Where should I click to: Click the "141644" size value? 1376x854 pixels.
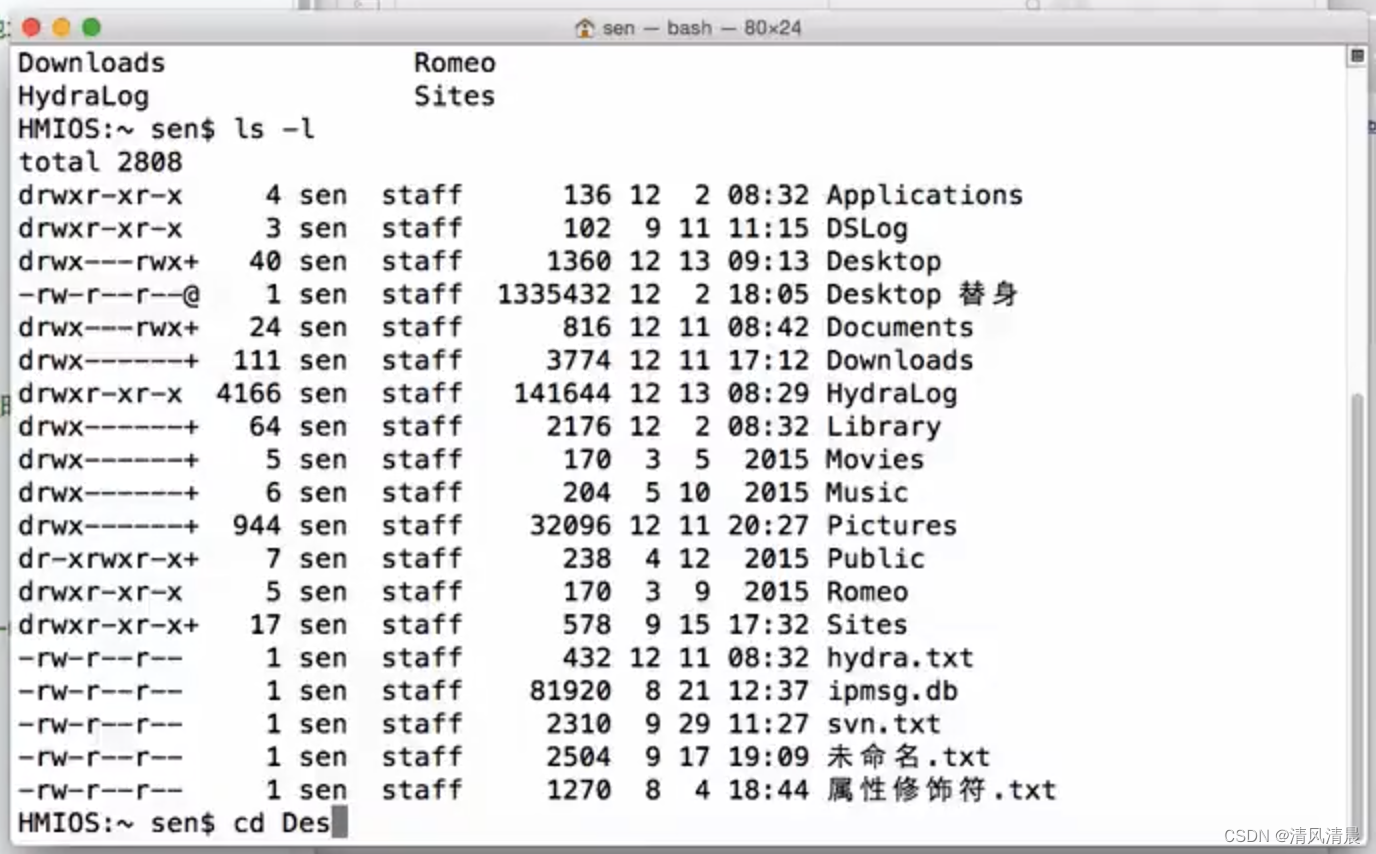[x=562, y=393]
